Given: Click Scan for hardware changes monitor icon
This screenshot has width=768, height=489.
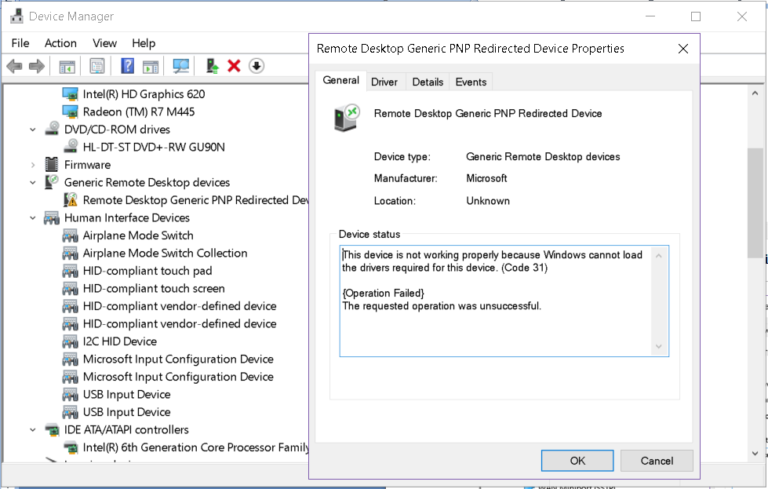Looking at the screenshot, I should coord(181,66).
